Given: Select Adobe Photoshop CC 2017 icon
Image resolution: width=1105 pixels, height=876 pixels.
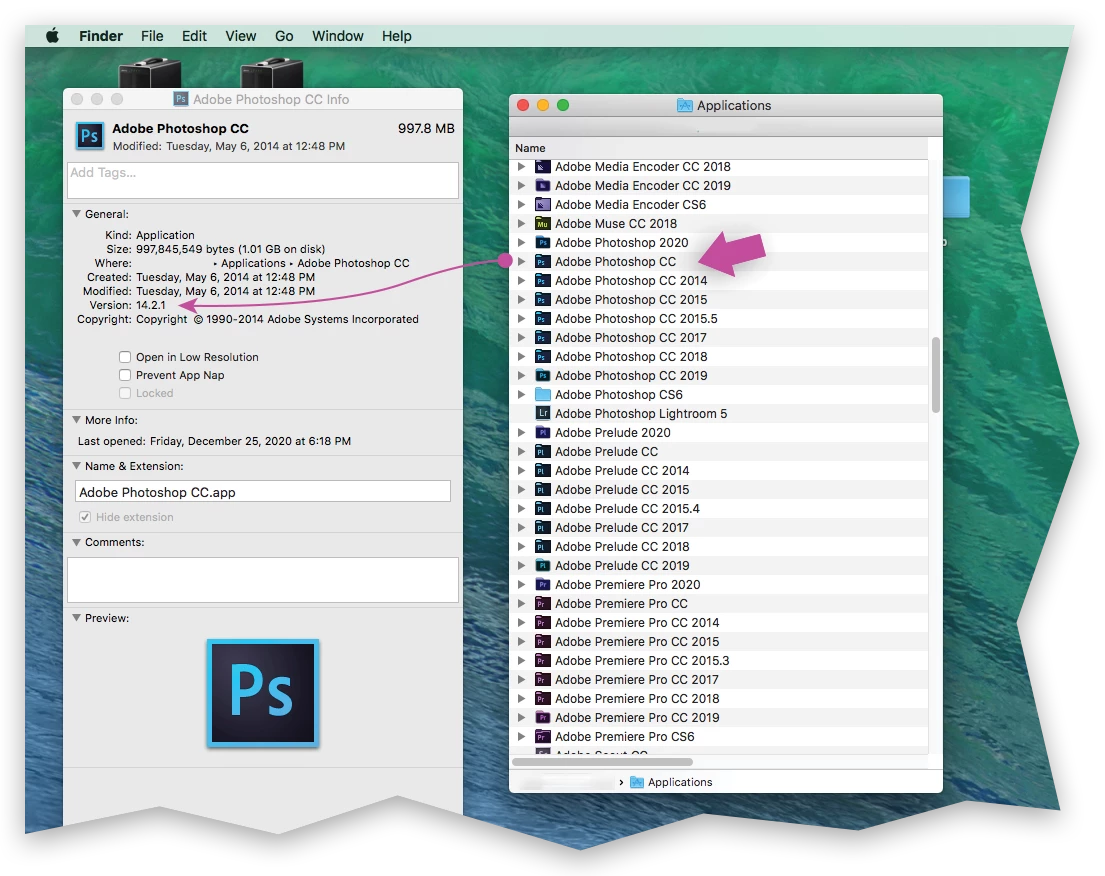Looking at the screenshot, I should (543, 338).
